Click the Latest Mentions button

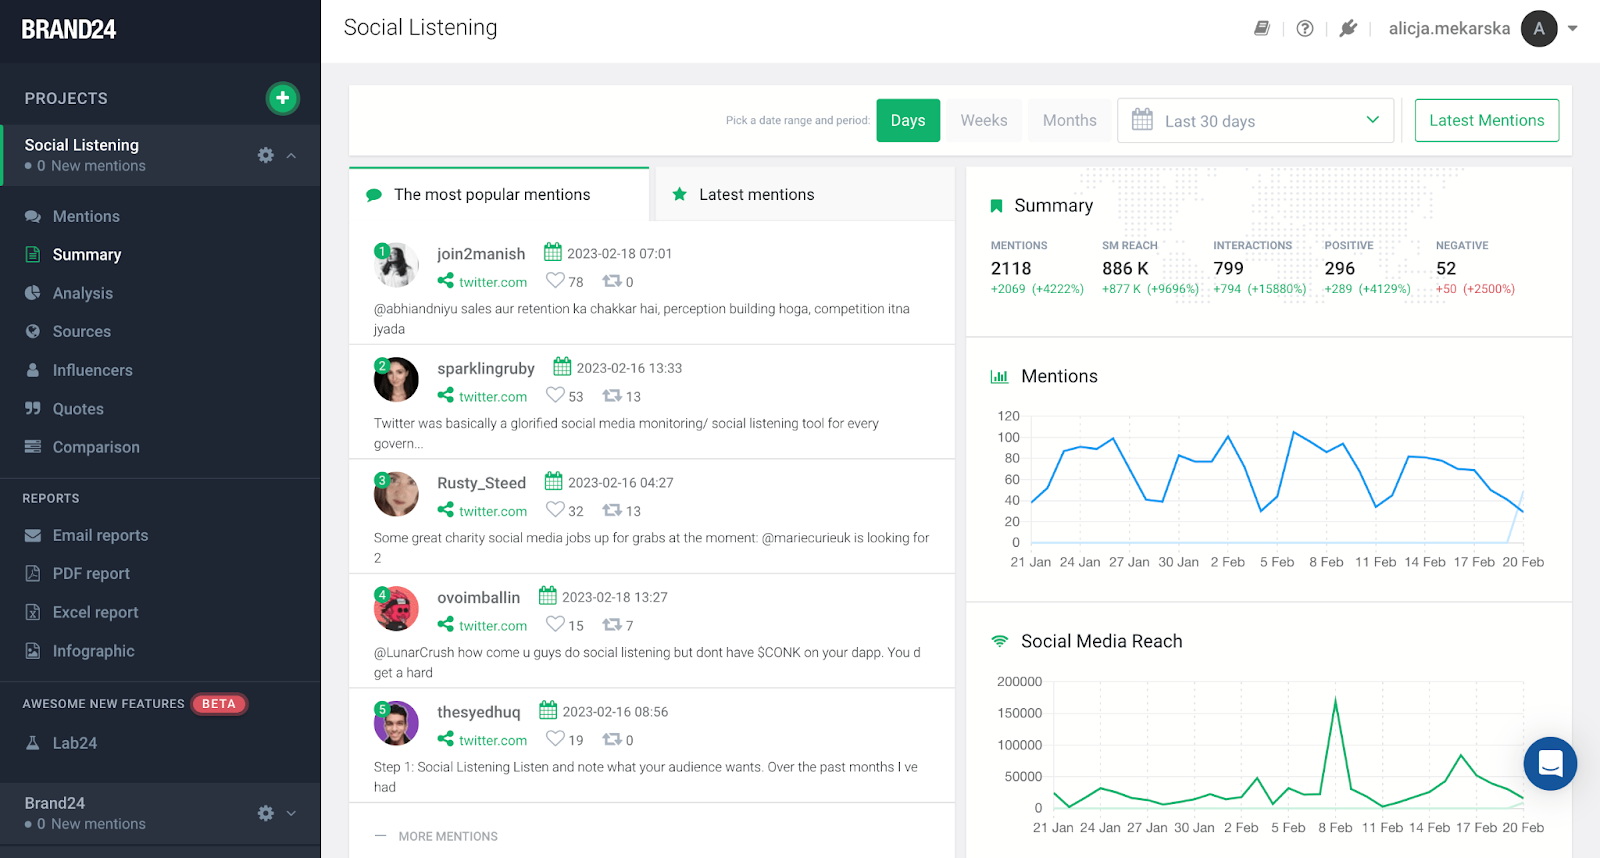pos(1486,121)
